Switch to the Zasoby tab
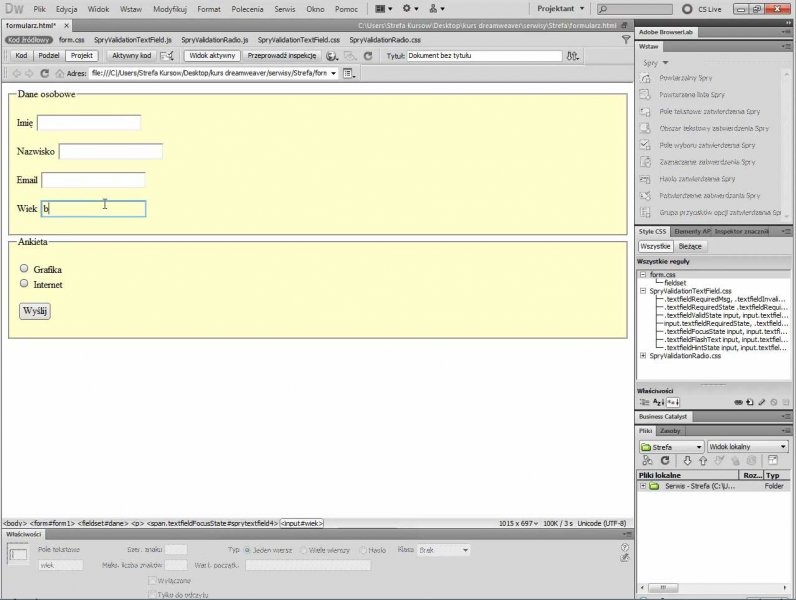 (669, 431)
